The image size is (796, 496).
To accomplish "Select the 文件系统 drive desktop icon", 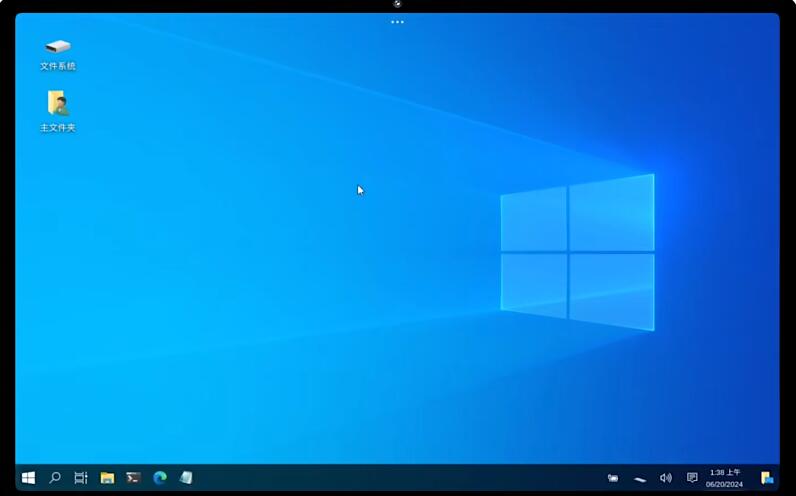I will [58, 54].
